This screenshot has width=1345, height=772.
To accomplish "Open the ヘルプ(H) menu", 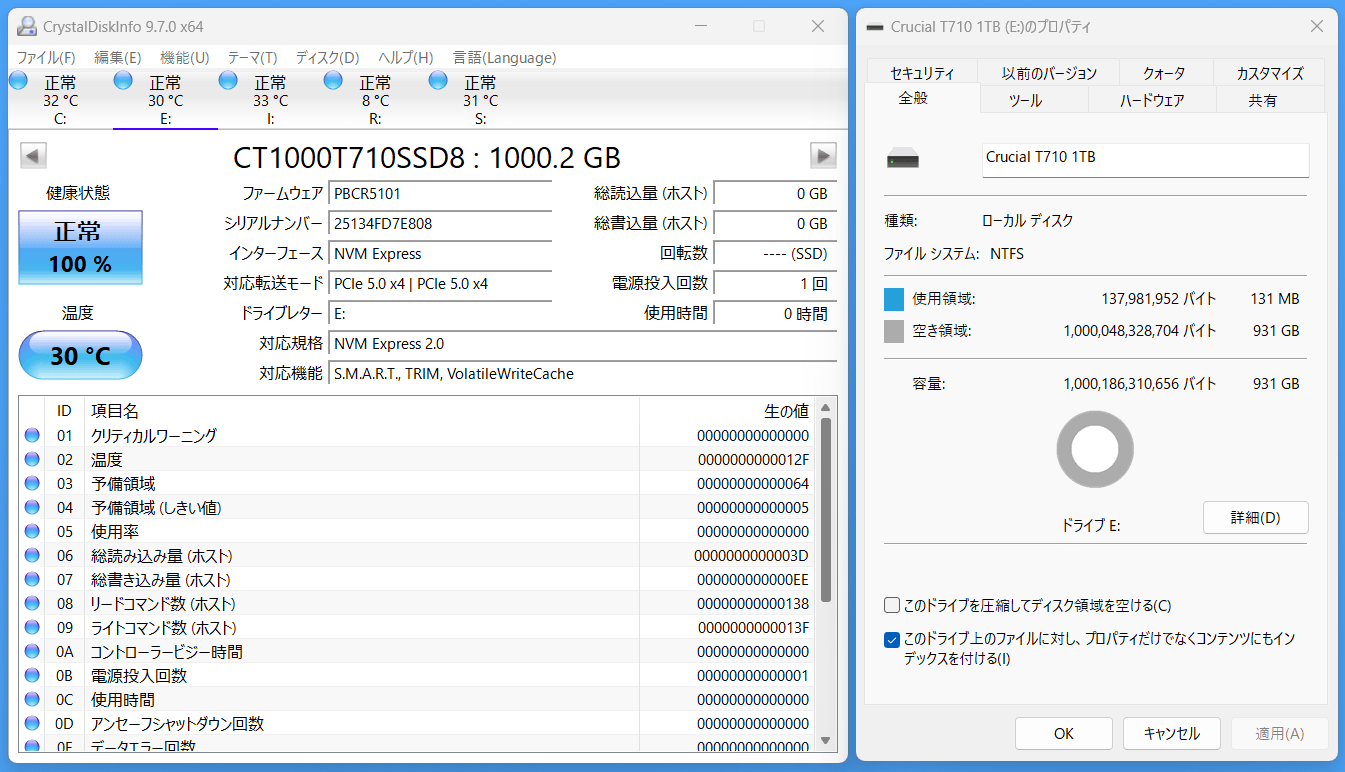I will click(406, 58).
